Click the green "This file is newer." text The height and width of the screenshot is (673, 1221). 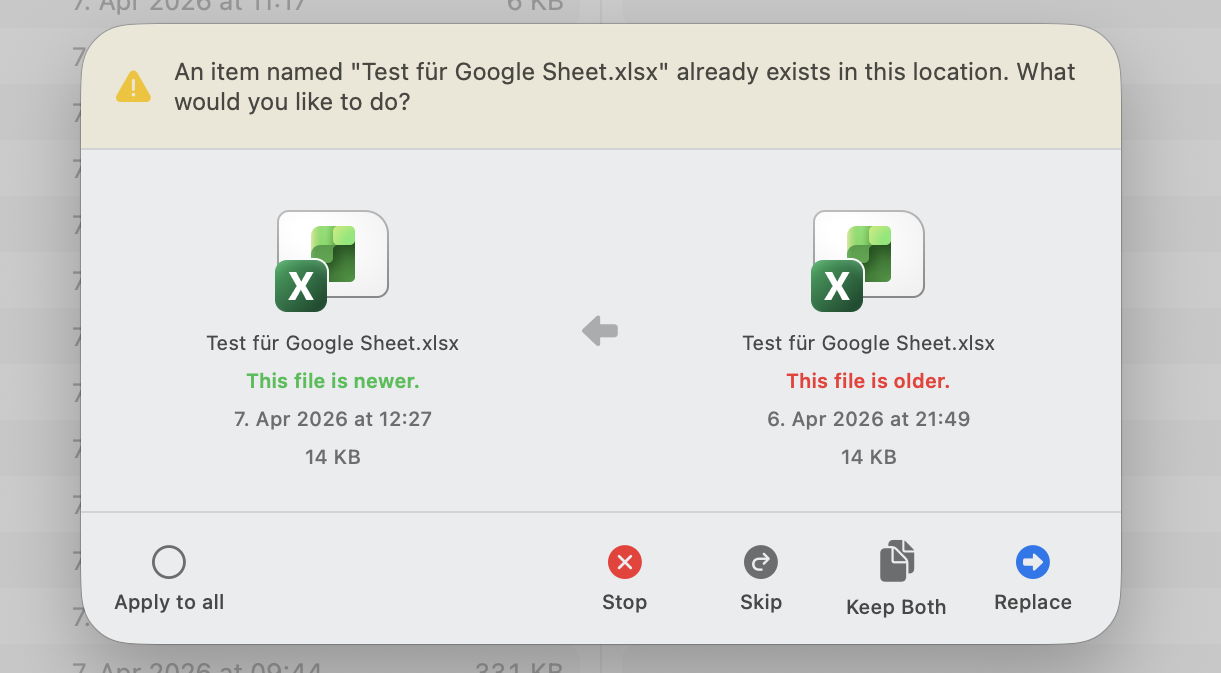click(333, 381)
